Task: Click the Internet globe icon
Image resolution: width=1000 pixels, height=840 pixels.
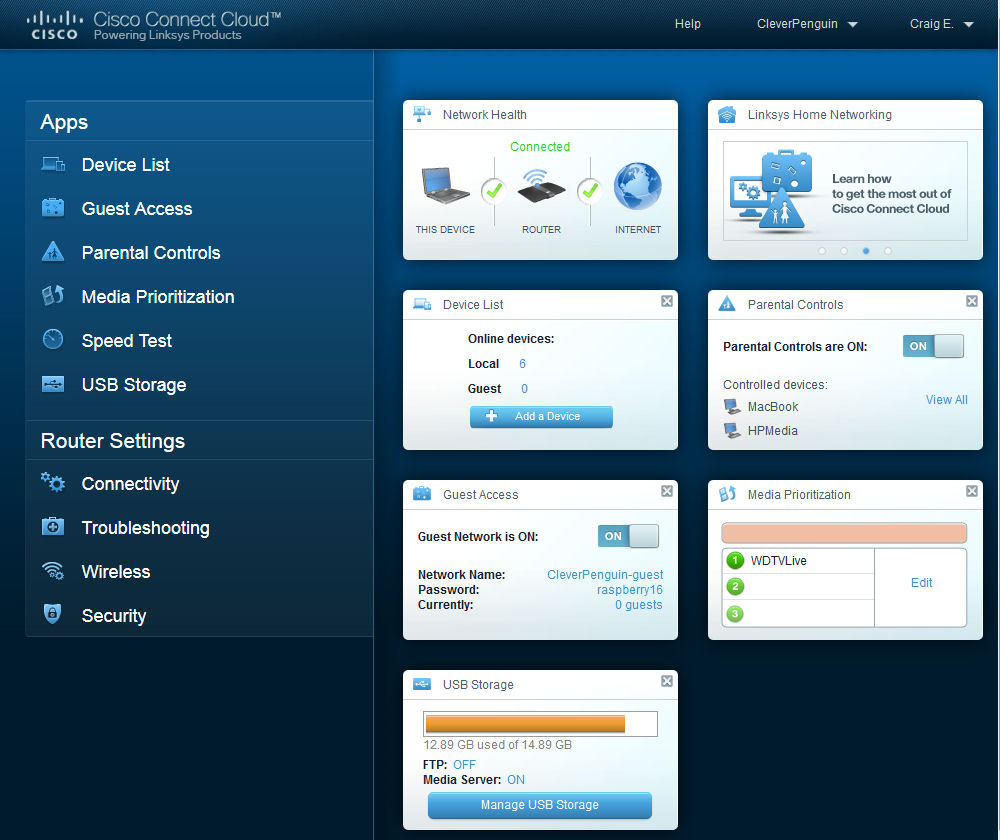Action: point(637,186)
